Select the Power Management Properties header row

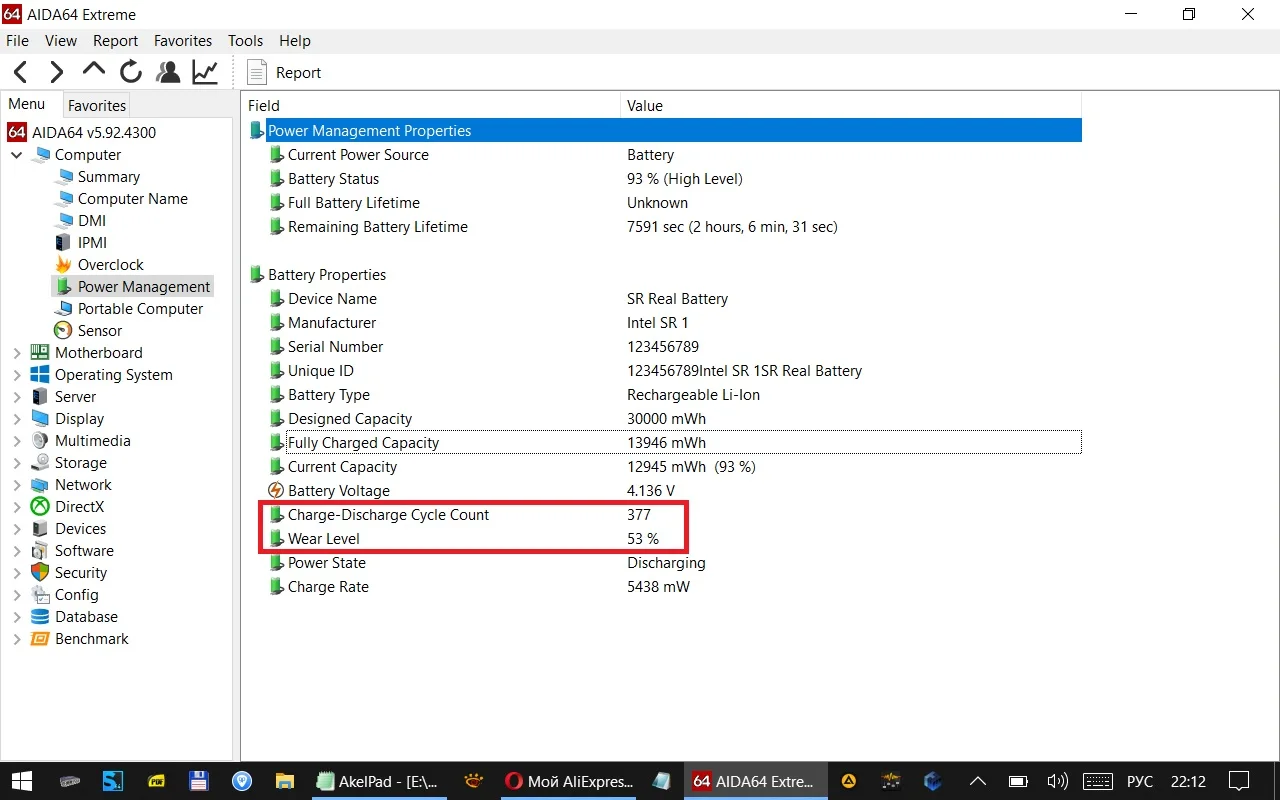pos(664,131)
